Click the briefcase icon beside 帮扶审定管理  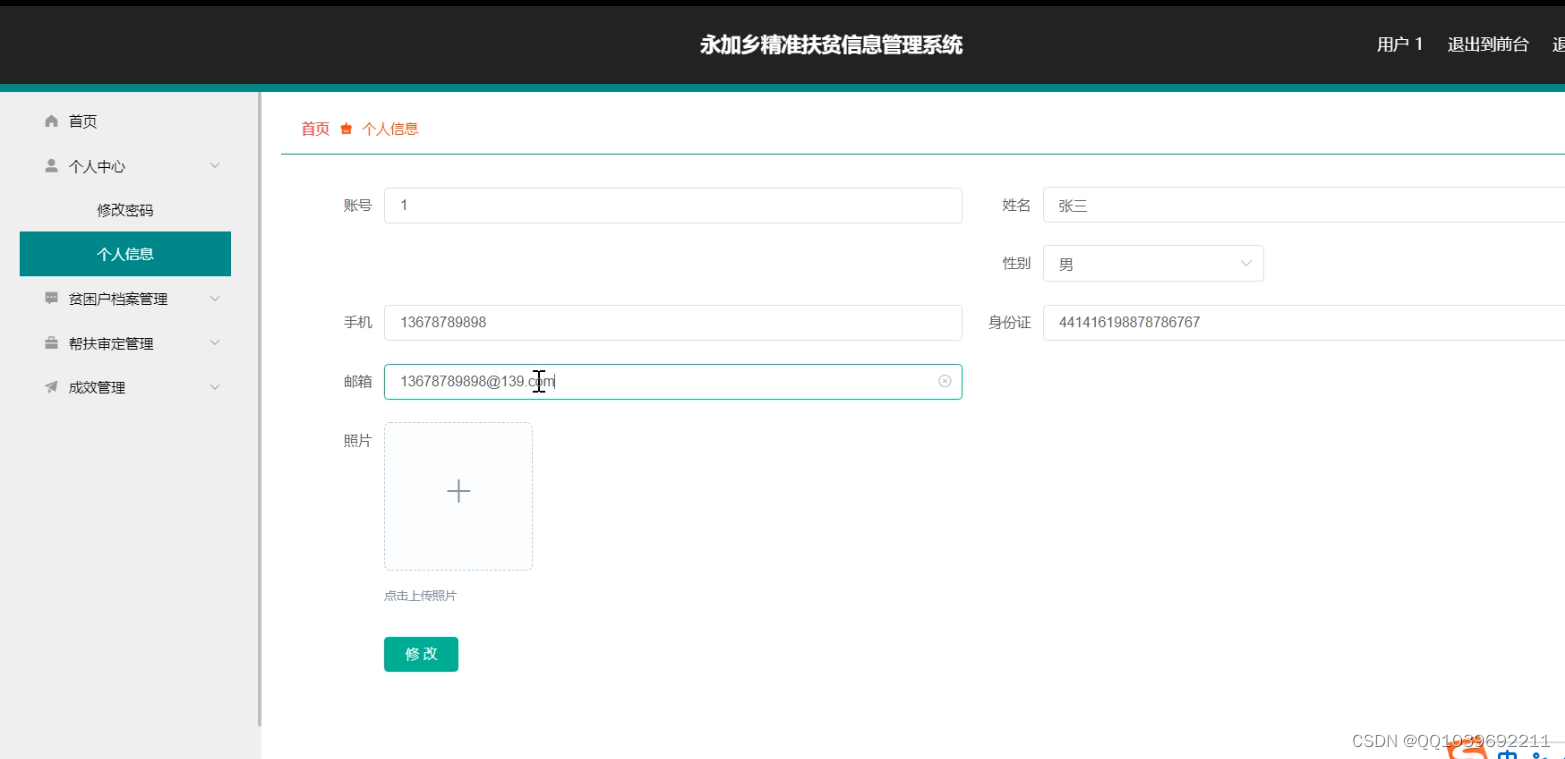coord(52,343)
